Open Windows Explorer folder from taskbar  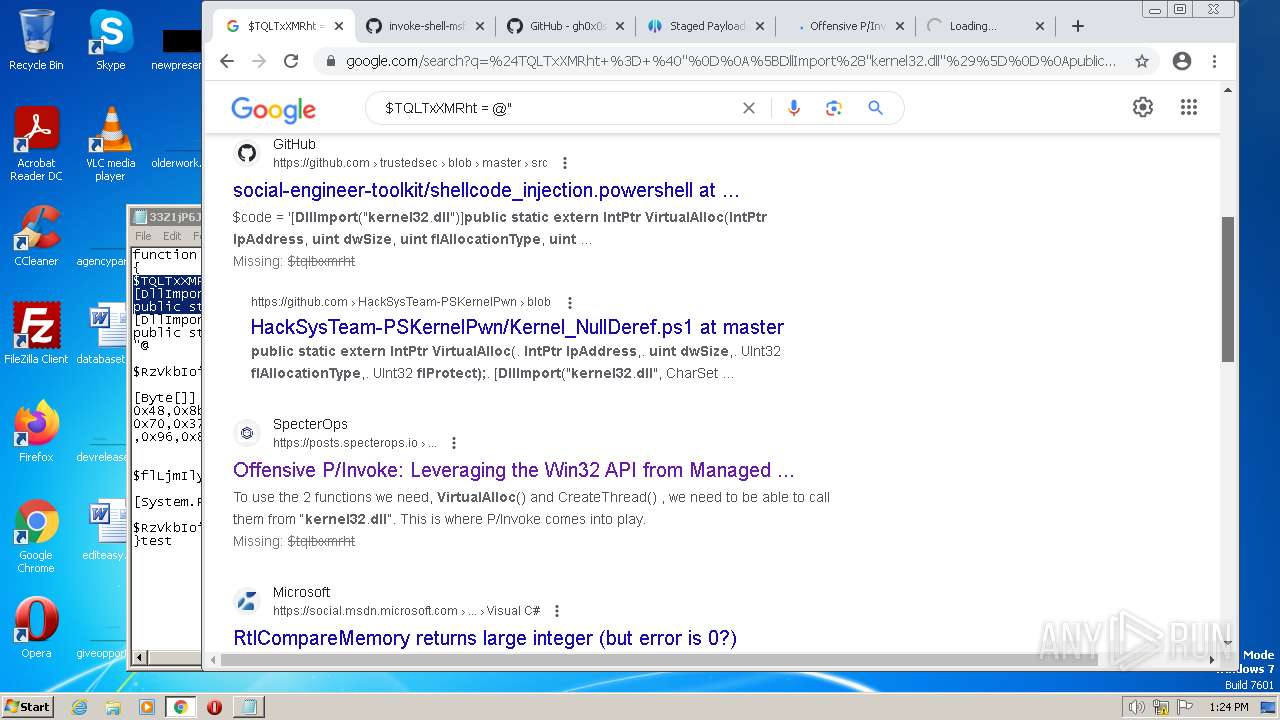tap(113, 707)
